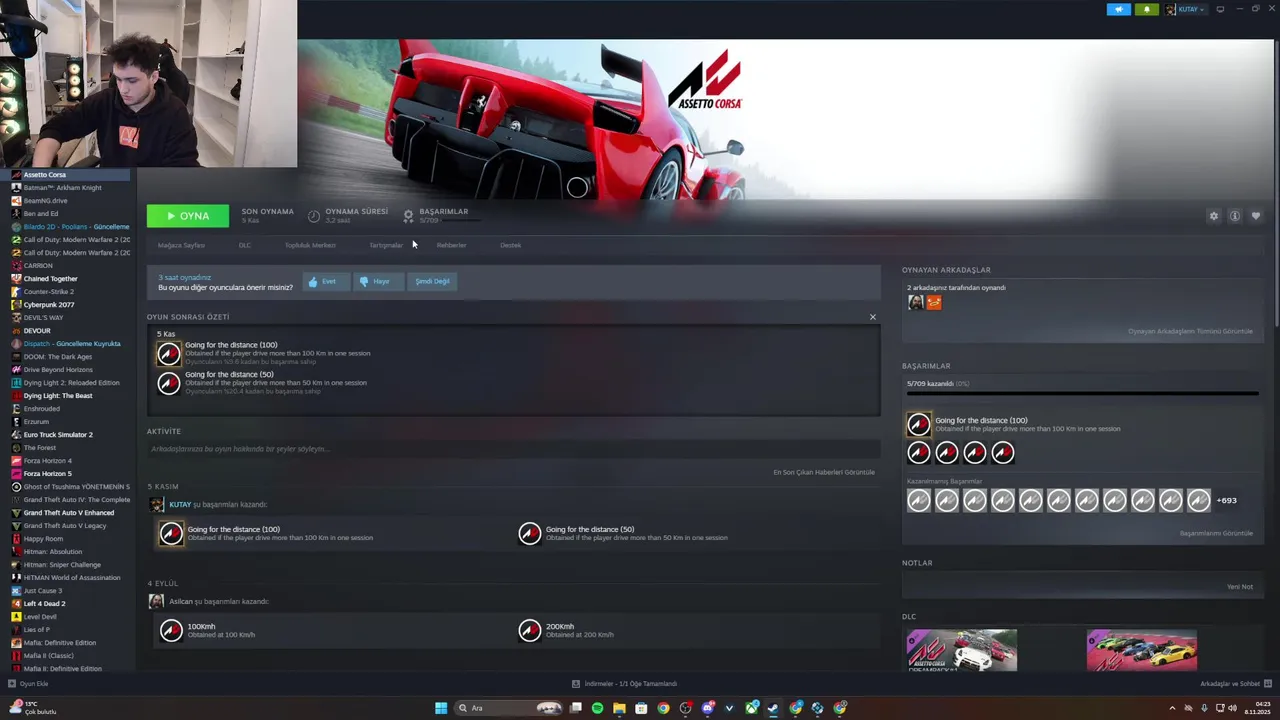Viewport: 1280px width, 720px height.
Task: Open the Topluluk Merkezi tab
Action: 310,245
